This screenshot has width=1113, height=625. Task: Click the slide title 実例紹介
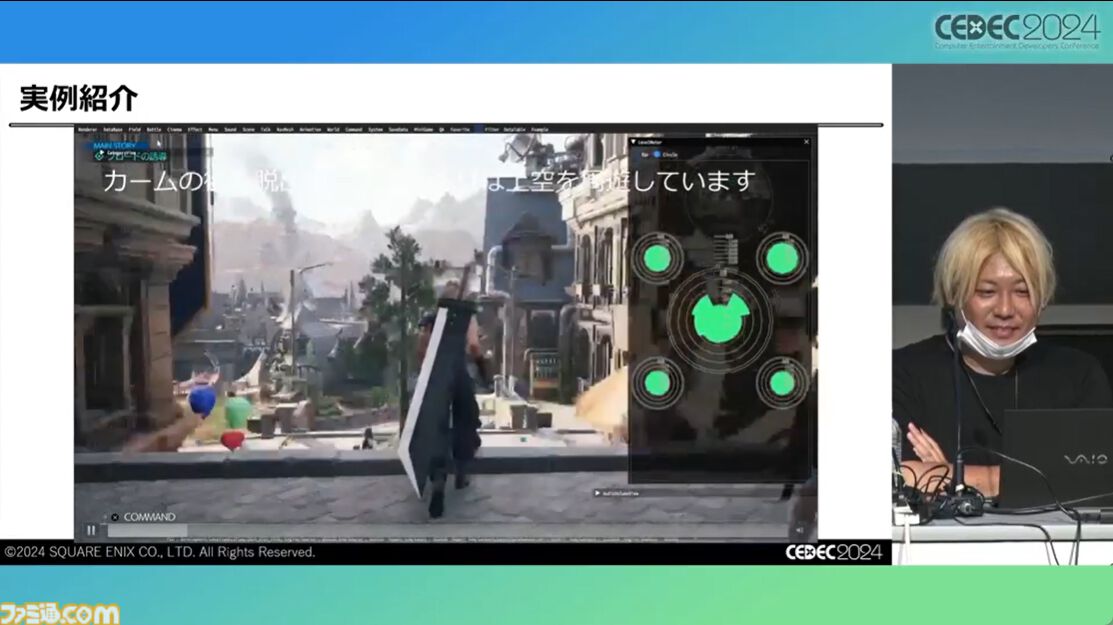tap(78, 98)
